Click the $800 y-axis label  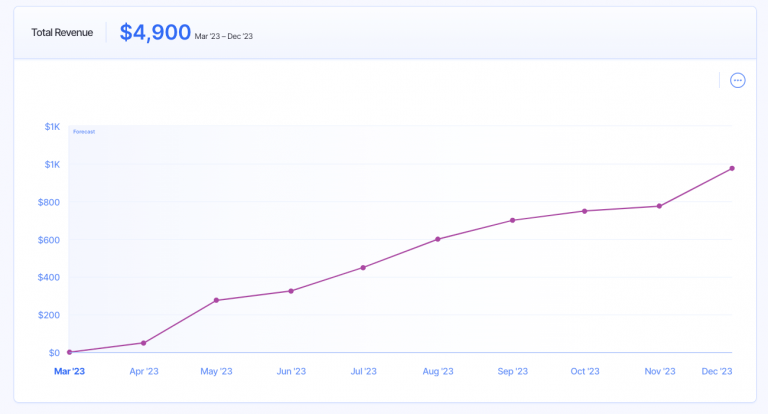49,202
